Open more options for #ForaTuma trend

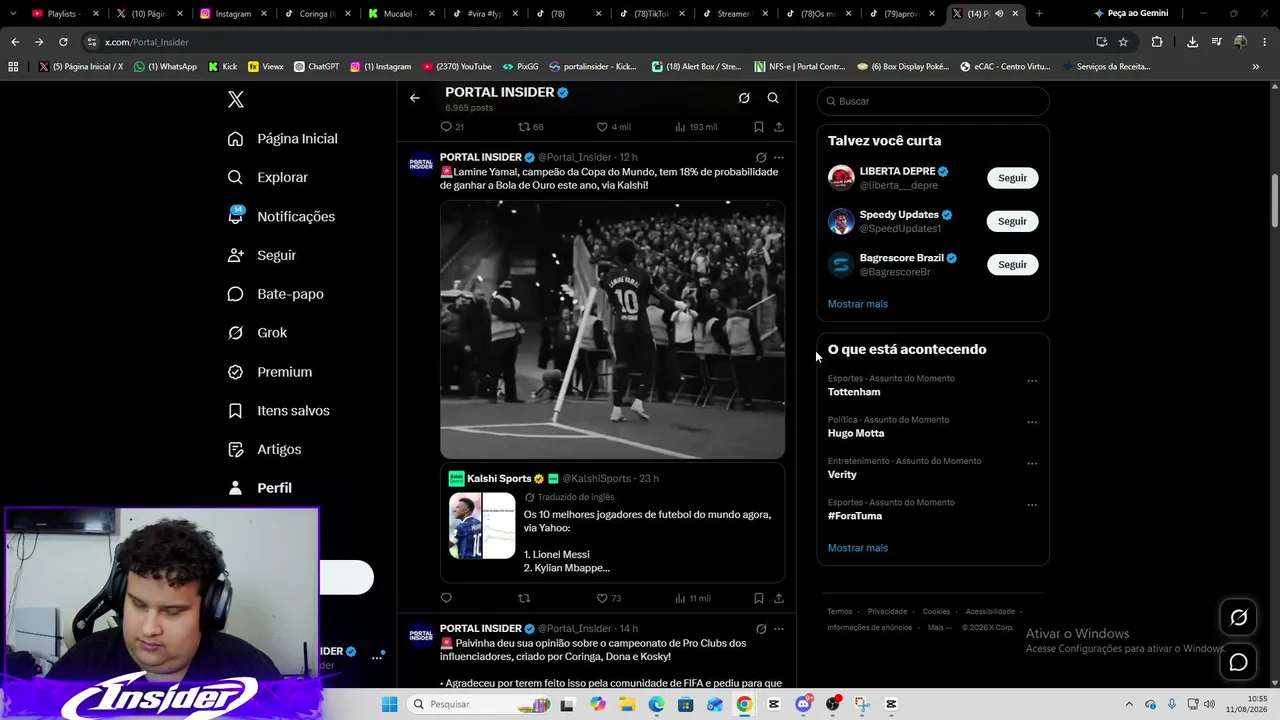click(1032, 505)
